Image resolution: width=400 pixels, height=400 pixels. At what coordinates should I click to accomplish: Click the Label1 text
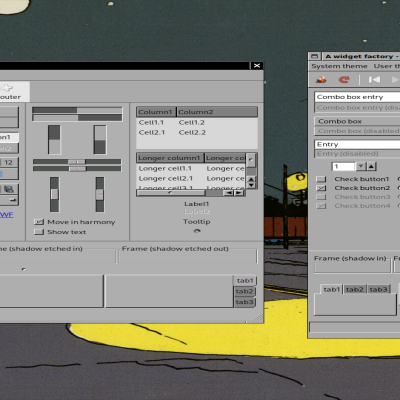coord(197,204)
